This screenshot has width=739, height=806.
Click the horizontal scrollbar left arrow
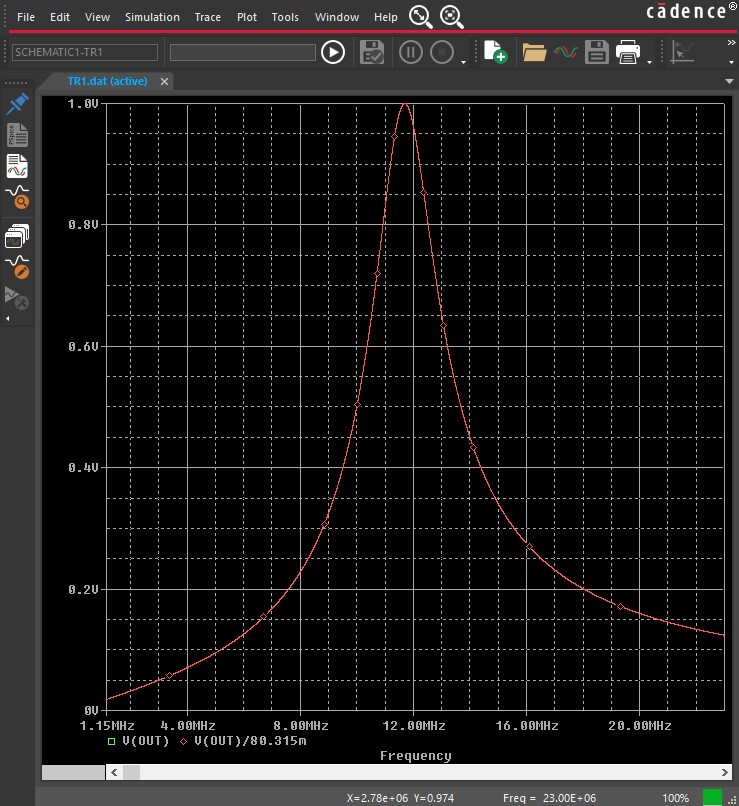(x=114, y=772)
